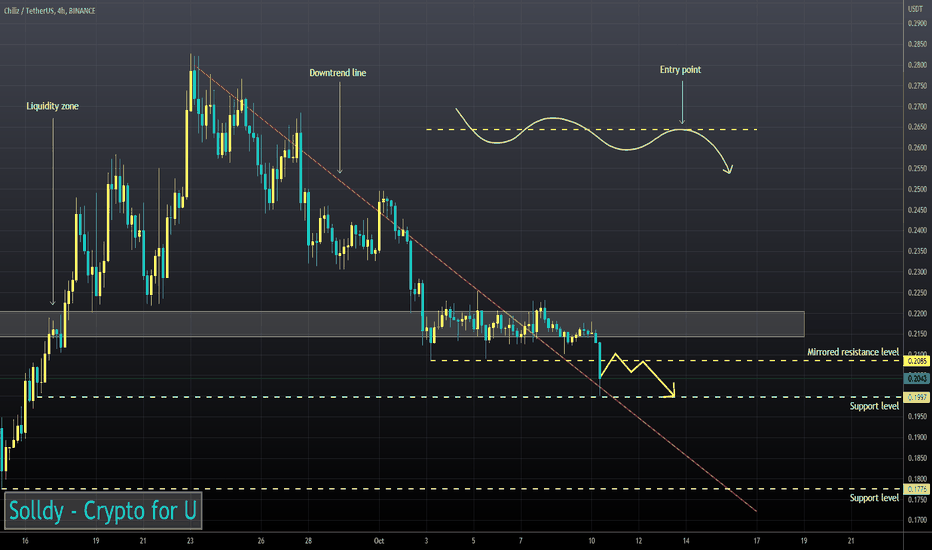
Task: Click the 0.2300 price axis label
Action: 917,272
